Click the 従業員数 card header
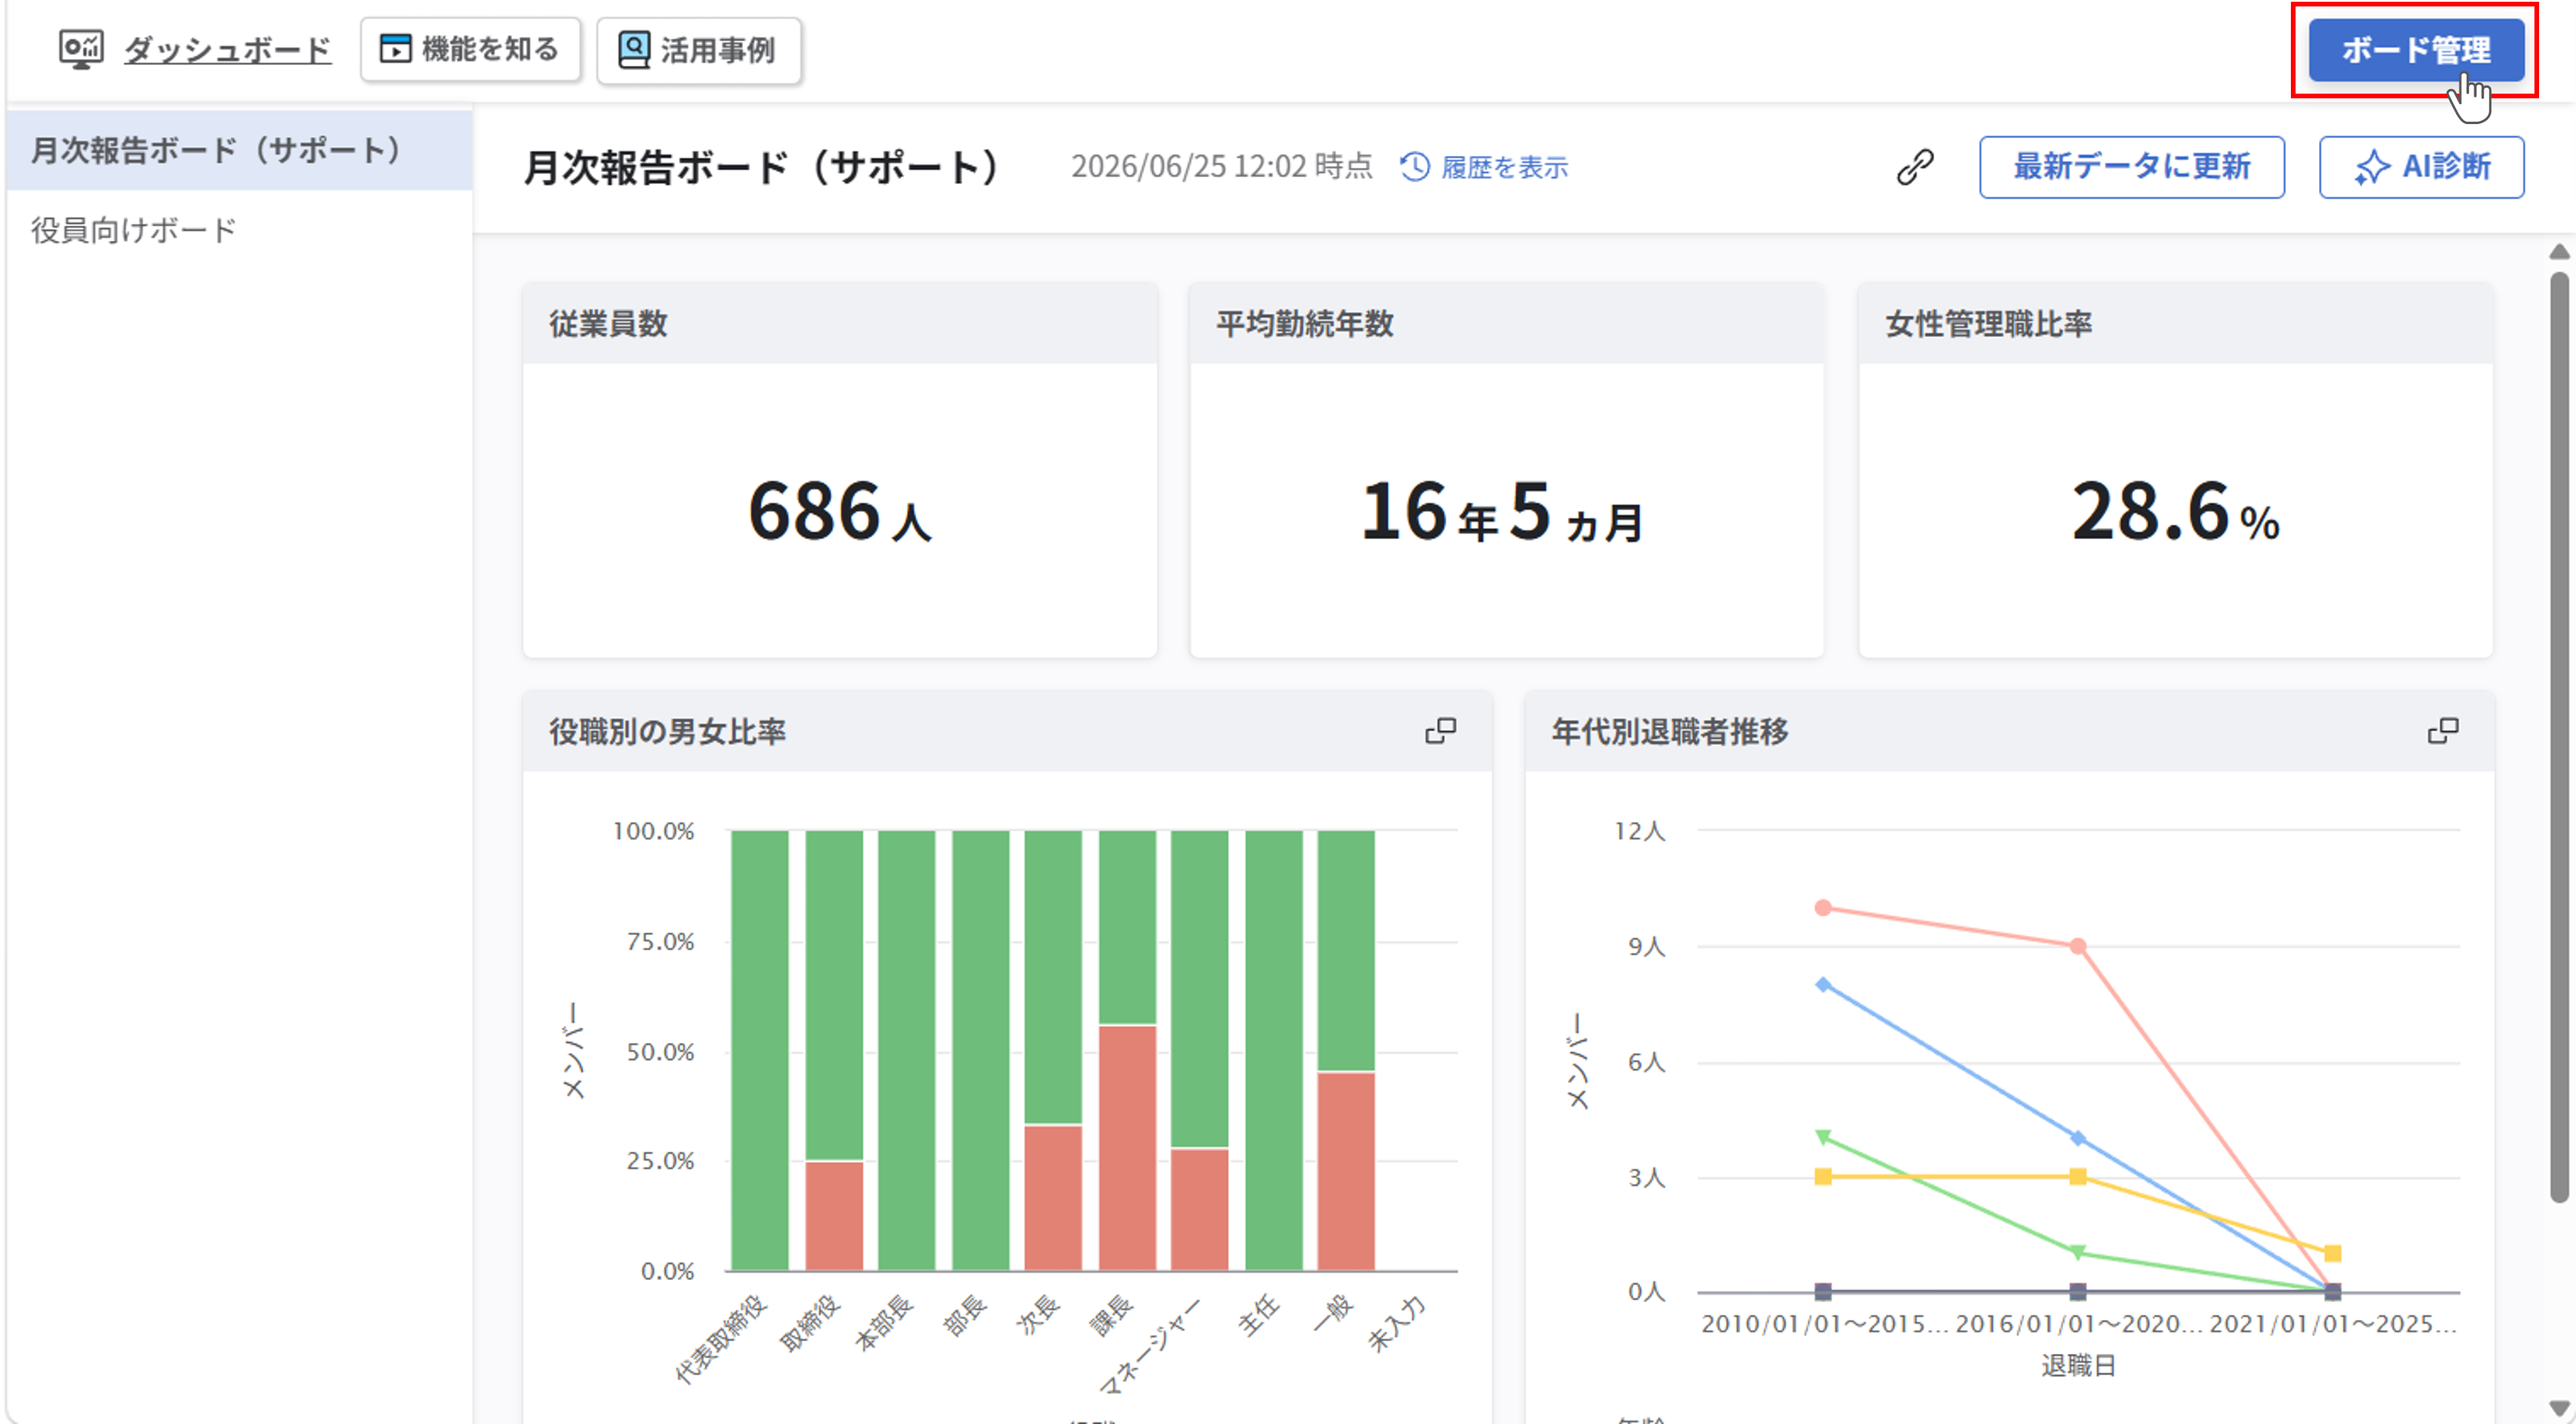 coord(839,323)
